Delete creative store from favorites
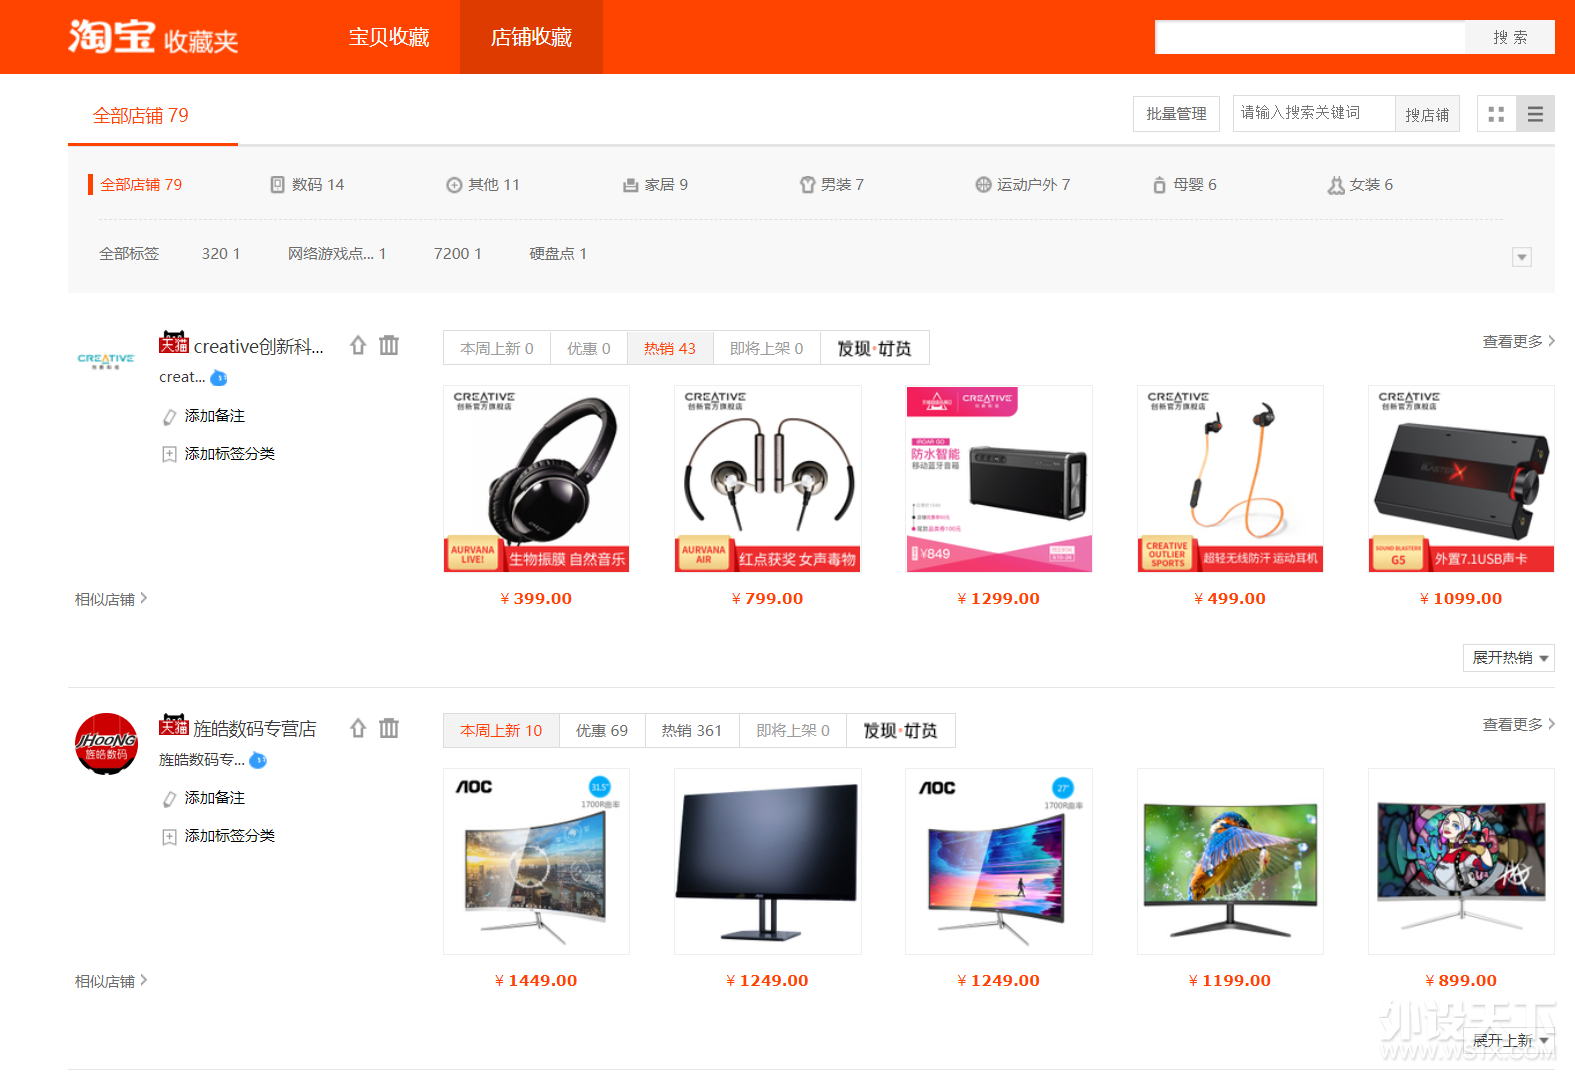1575x1079 pixels. (x=389, y=345)
